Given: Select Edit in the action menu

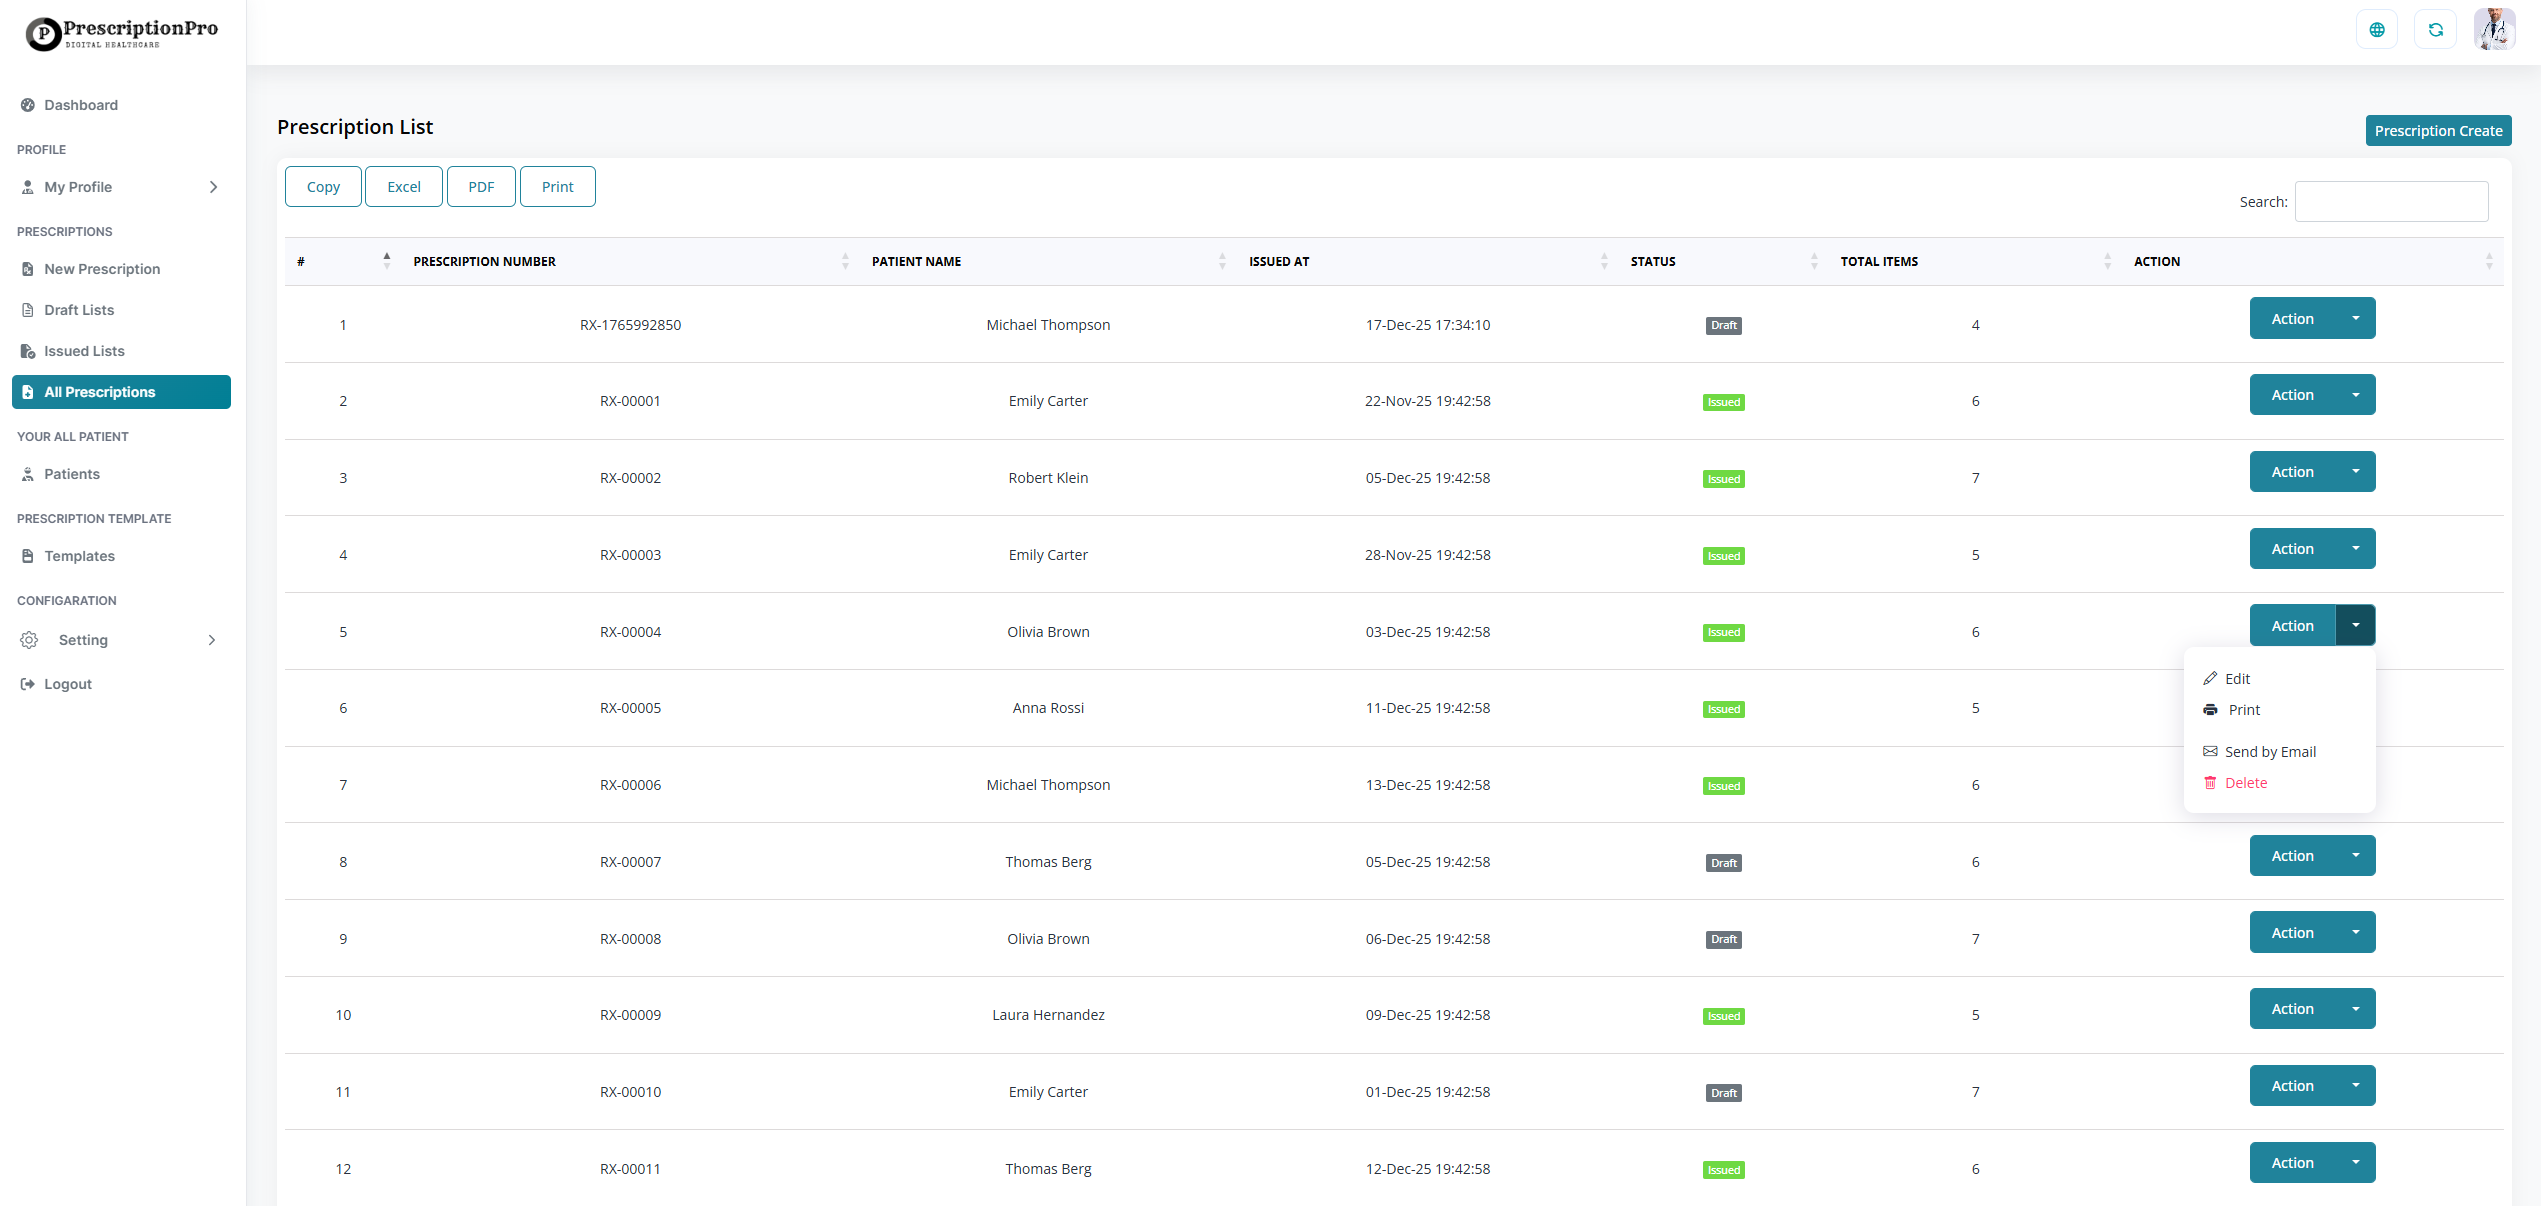Looking at the screenshot, I should 2237,679.
